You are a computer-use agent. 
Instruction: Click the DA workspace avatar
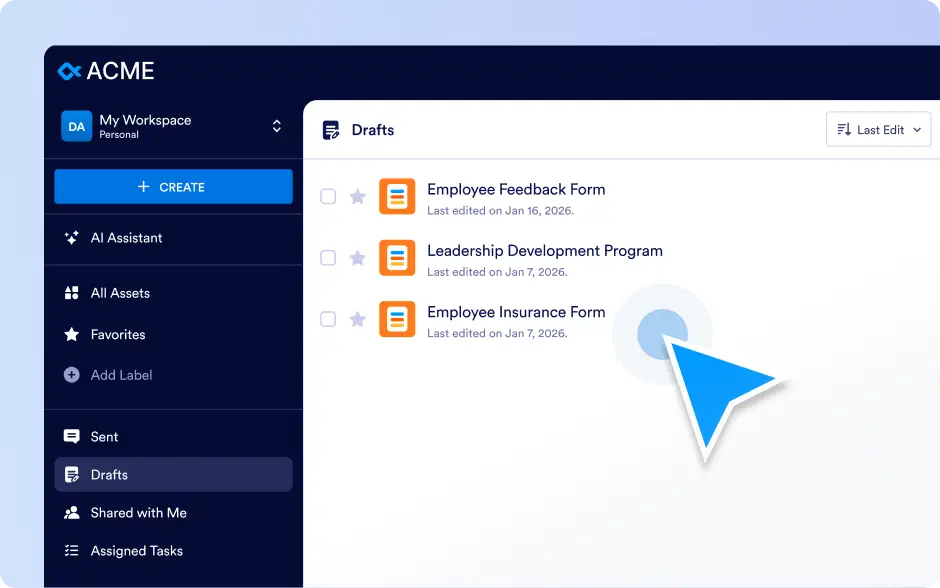76,126
